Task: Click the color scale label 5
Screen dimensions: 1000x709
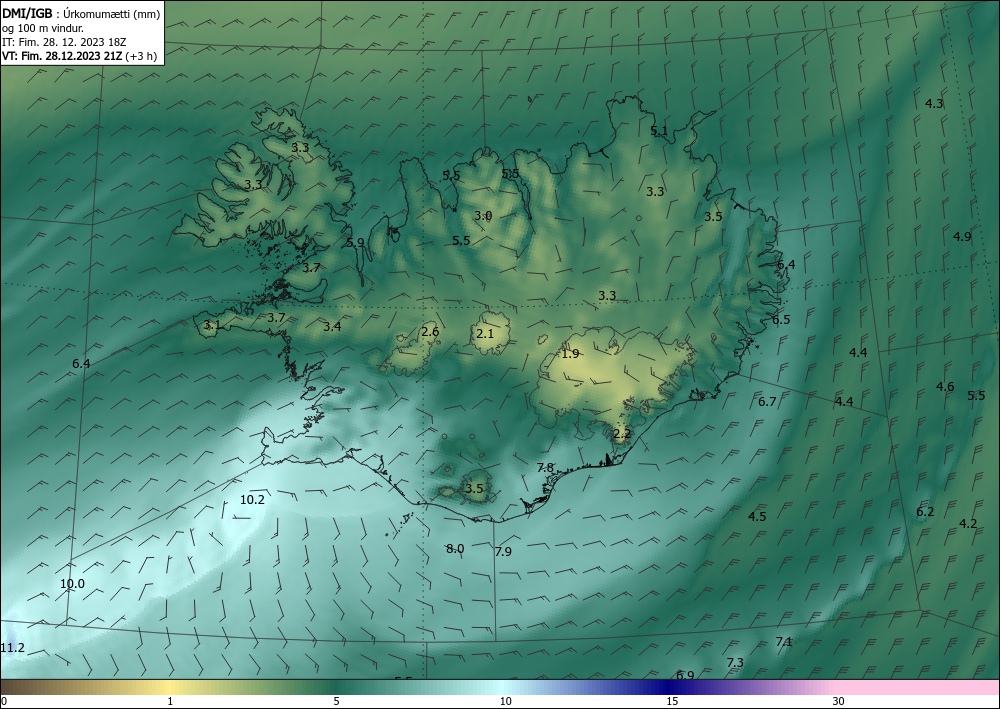Action: (x=336, y=701)
